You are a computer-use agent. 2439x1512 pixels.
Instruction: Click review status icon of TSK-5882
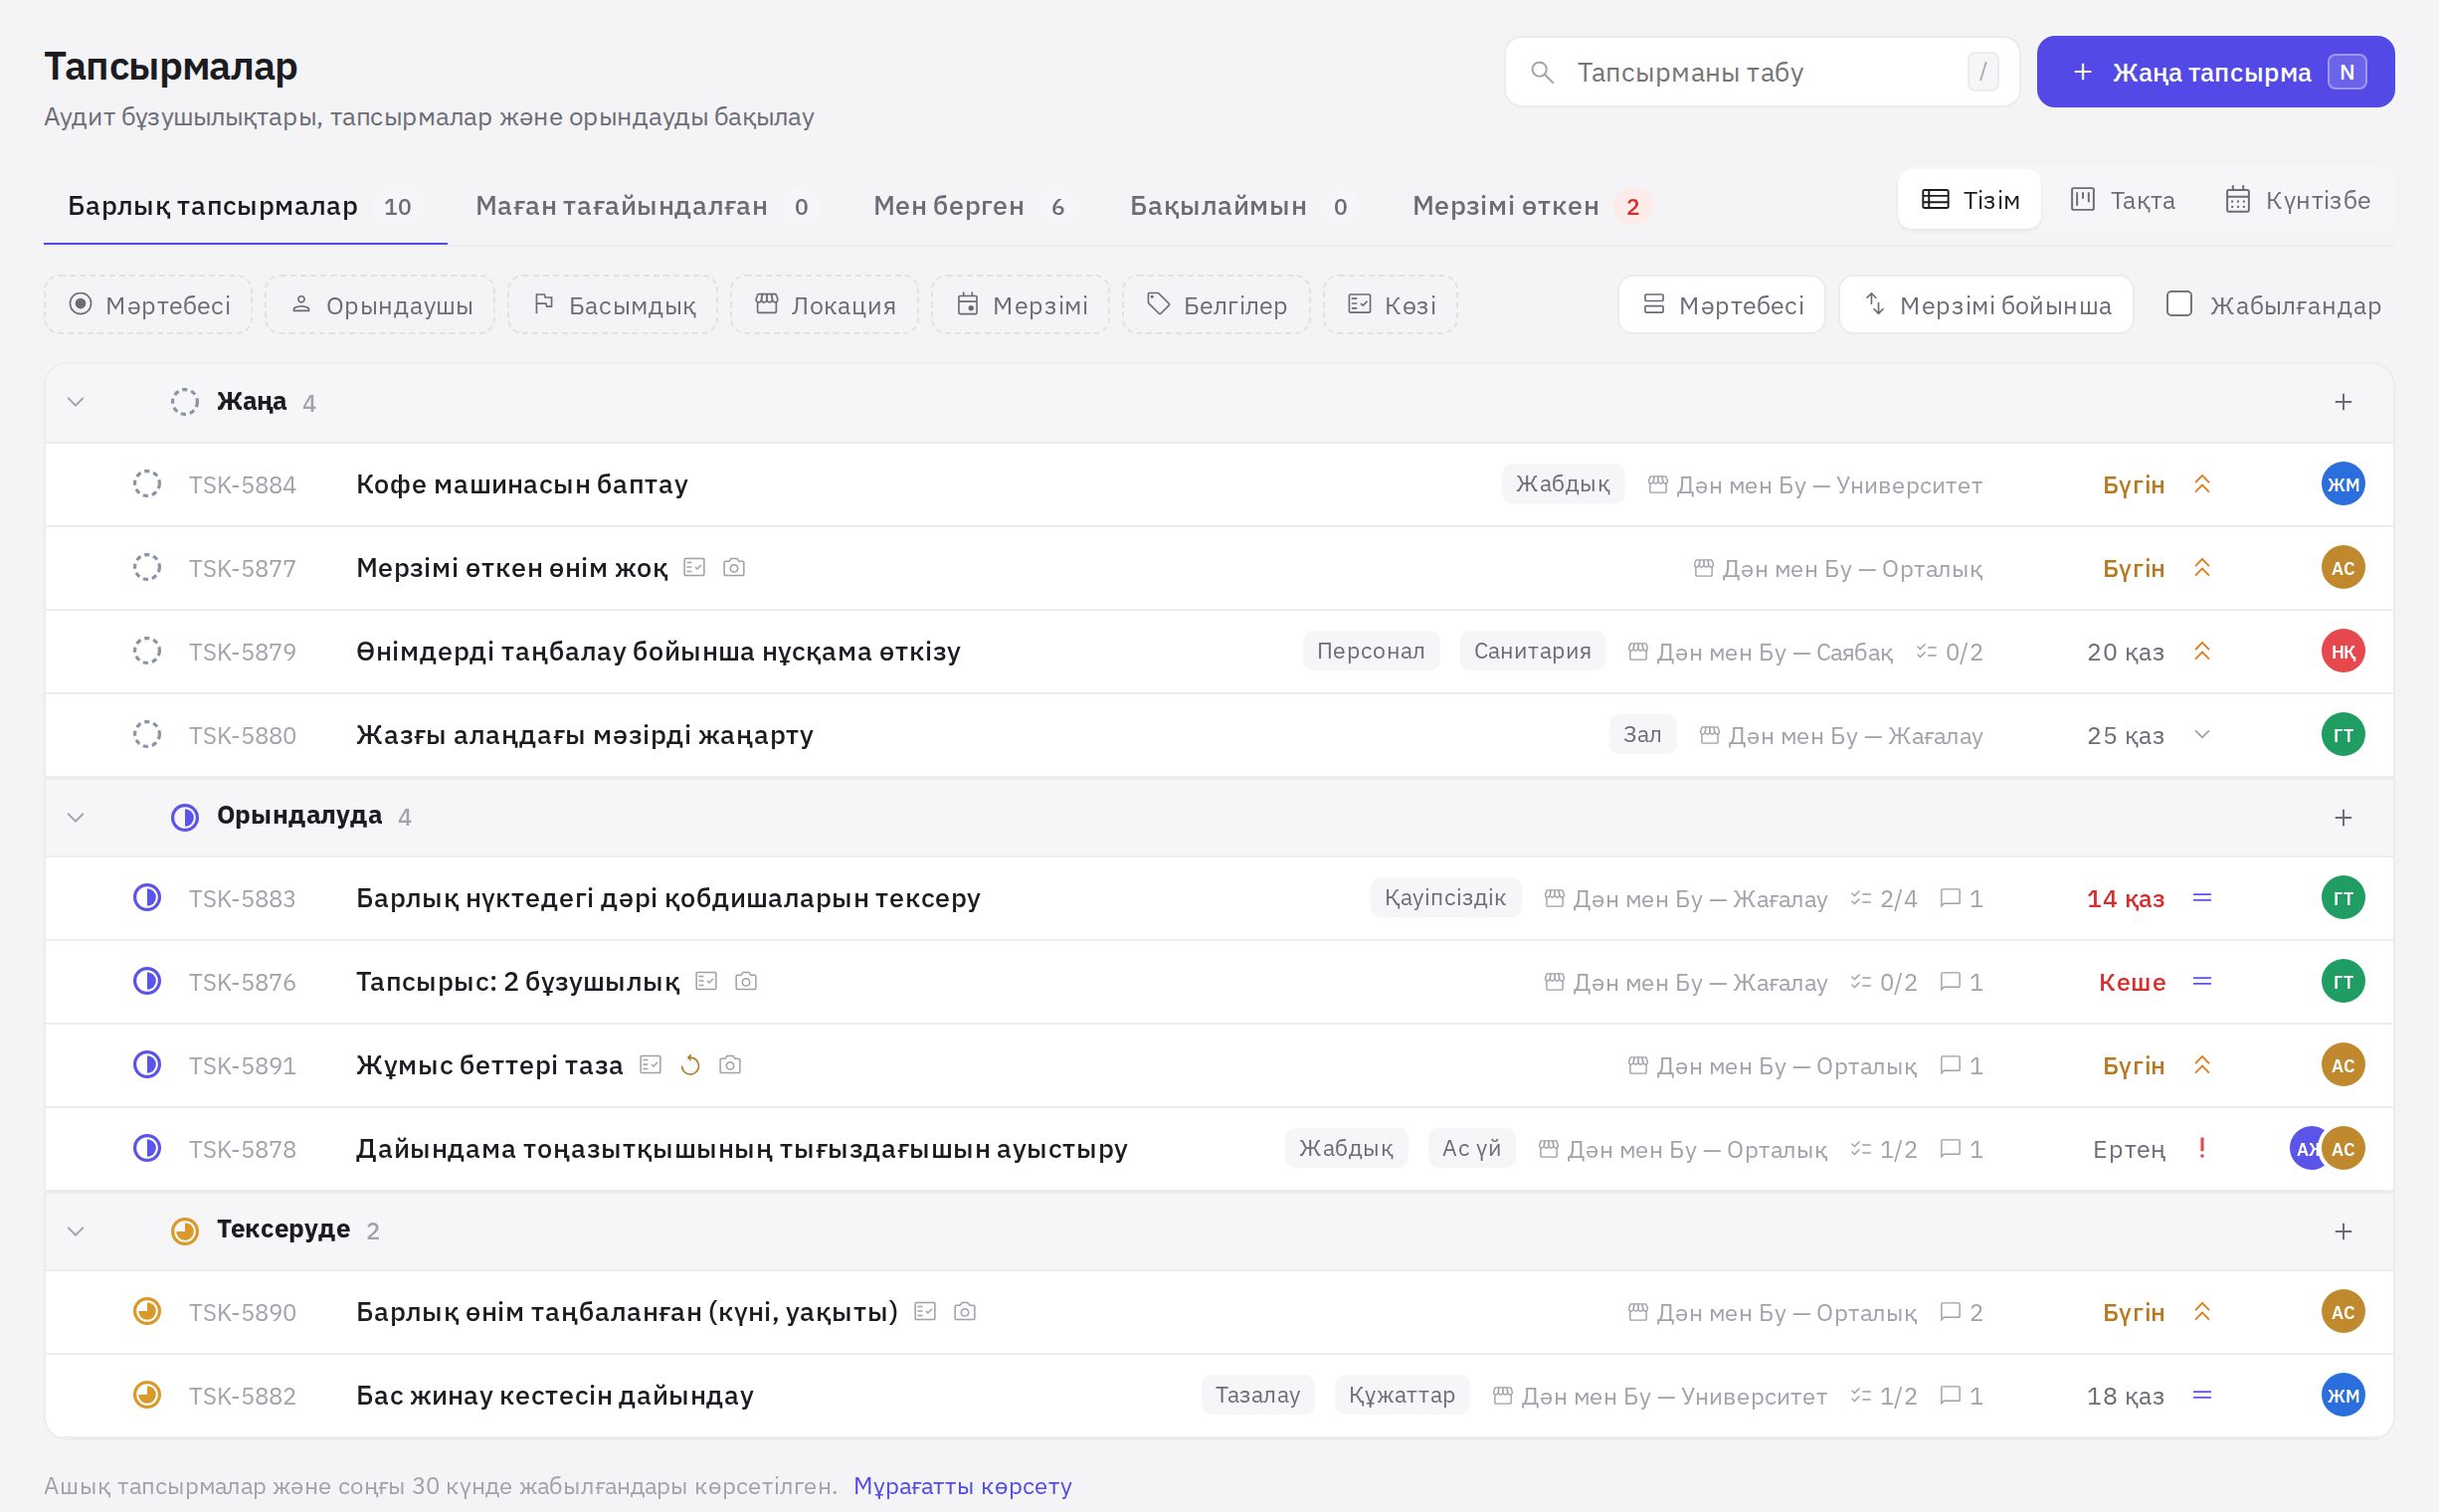point(147,1395)
